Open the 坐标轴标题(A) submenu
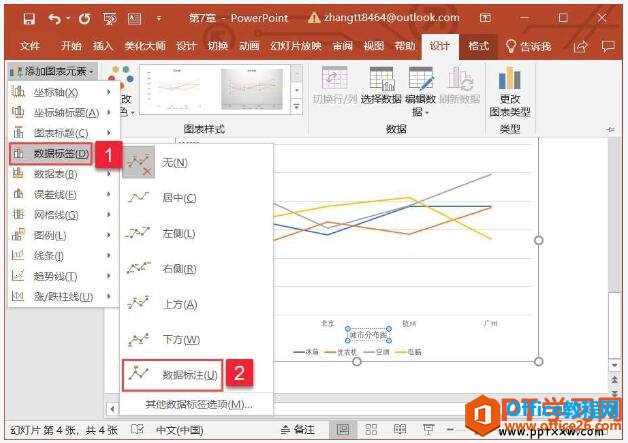This screenshot has width=628, height=443. pos(62,113)
